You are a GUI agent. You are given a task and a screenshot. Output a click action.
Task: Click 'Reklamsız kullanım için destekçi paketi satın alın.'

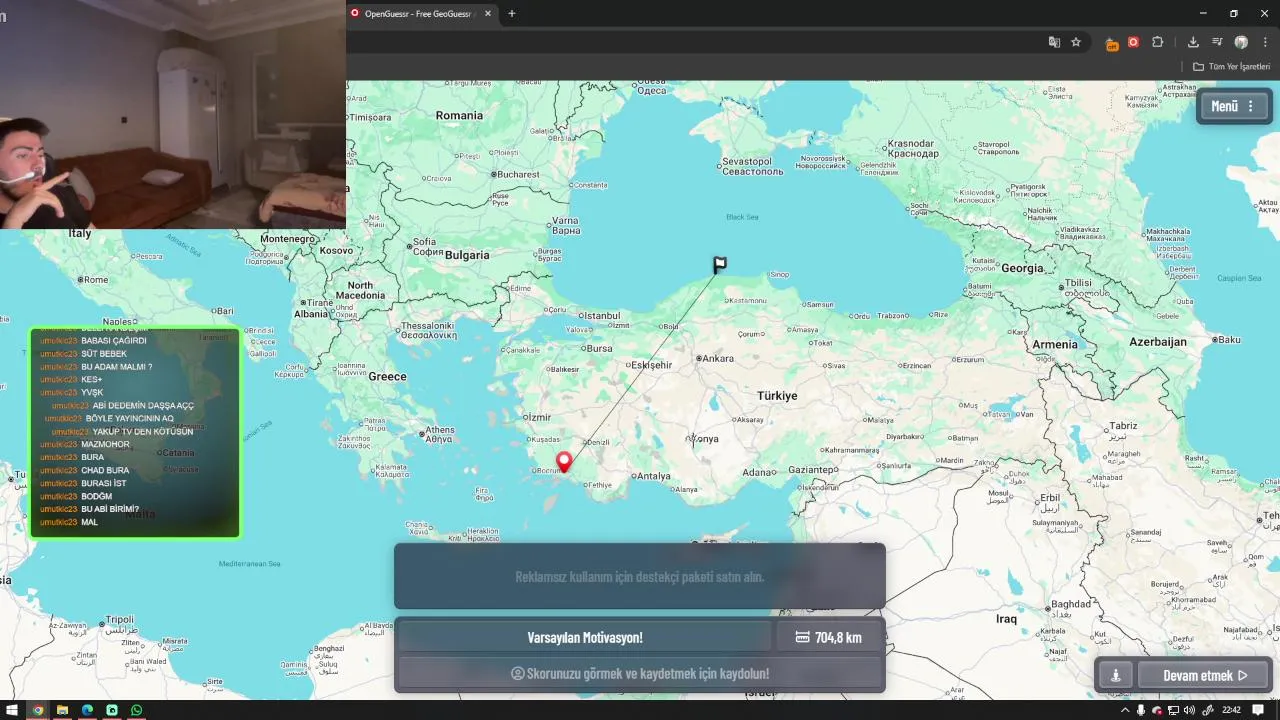tap(640, 577)
